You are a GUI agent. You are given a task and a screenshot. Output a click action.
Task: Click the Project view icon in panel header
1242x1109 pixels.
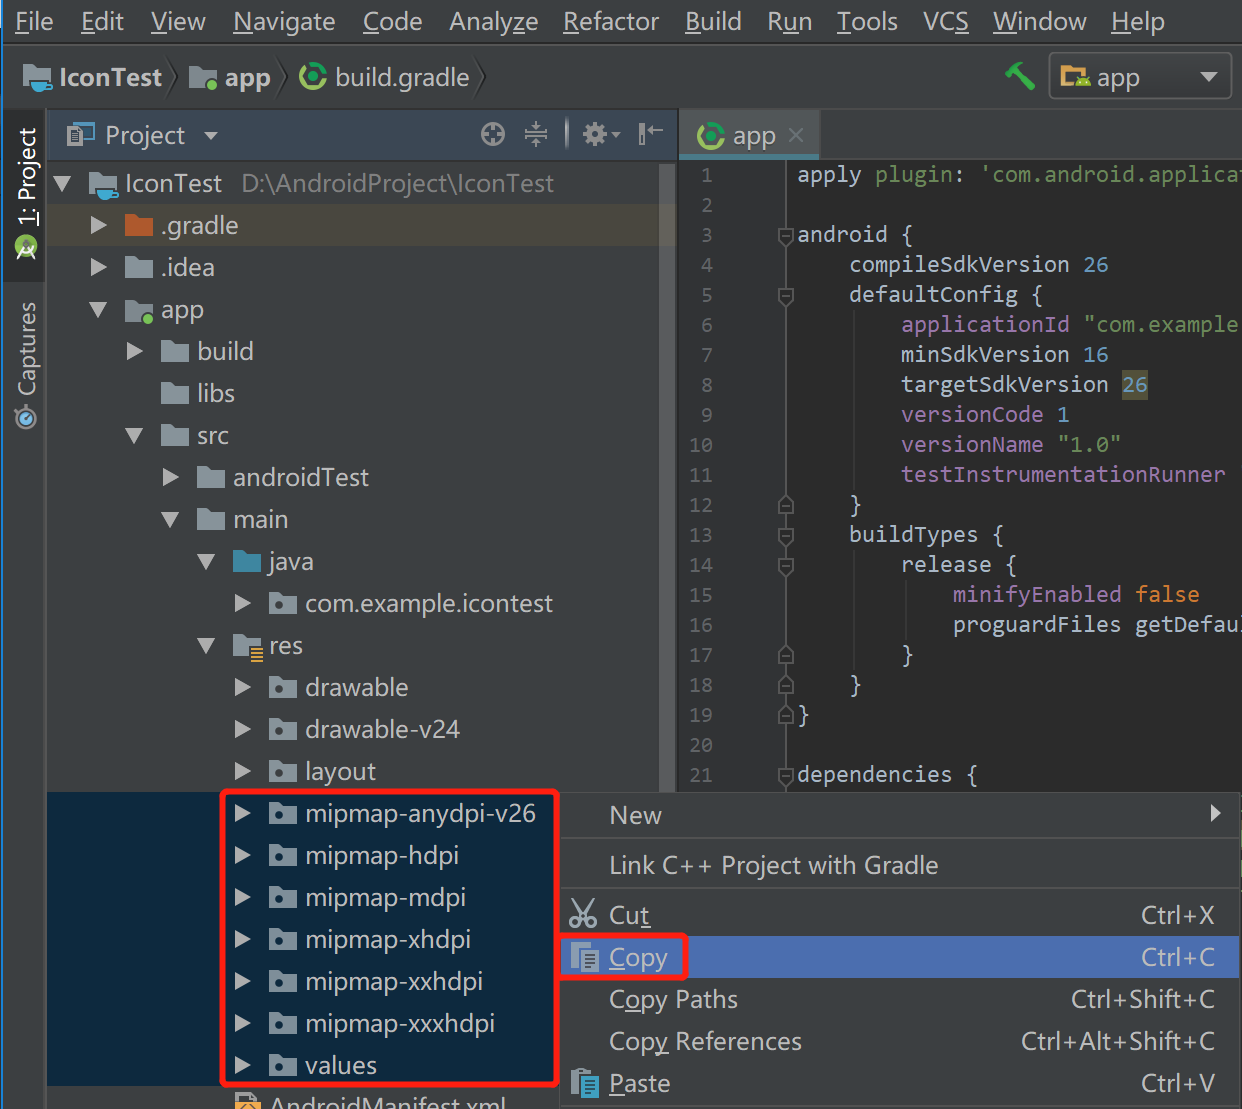coord(80,134)
